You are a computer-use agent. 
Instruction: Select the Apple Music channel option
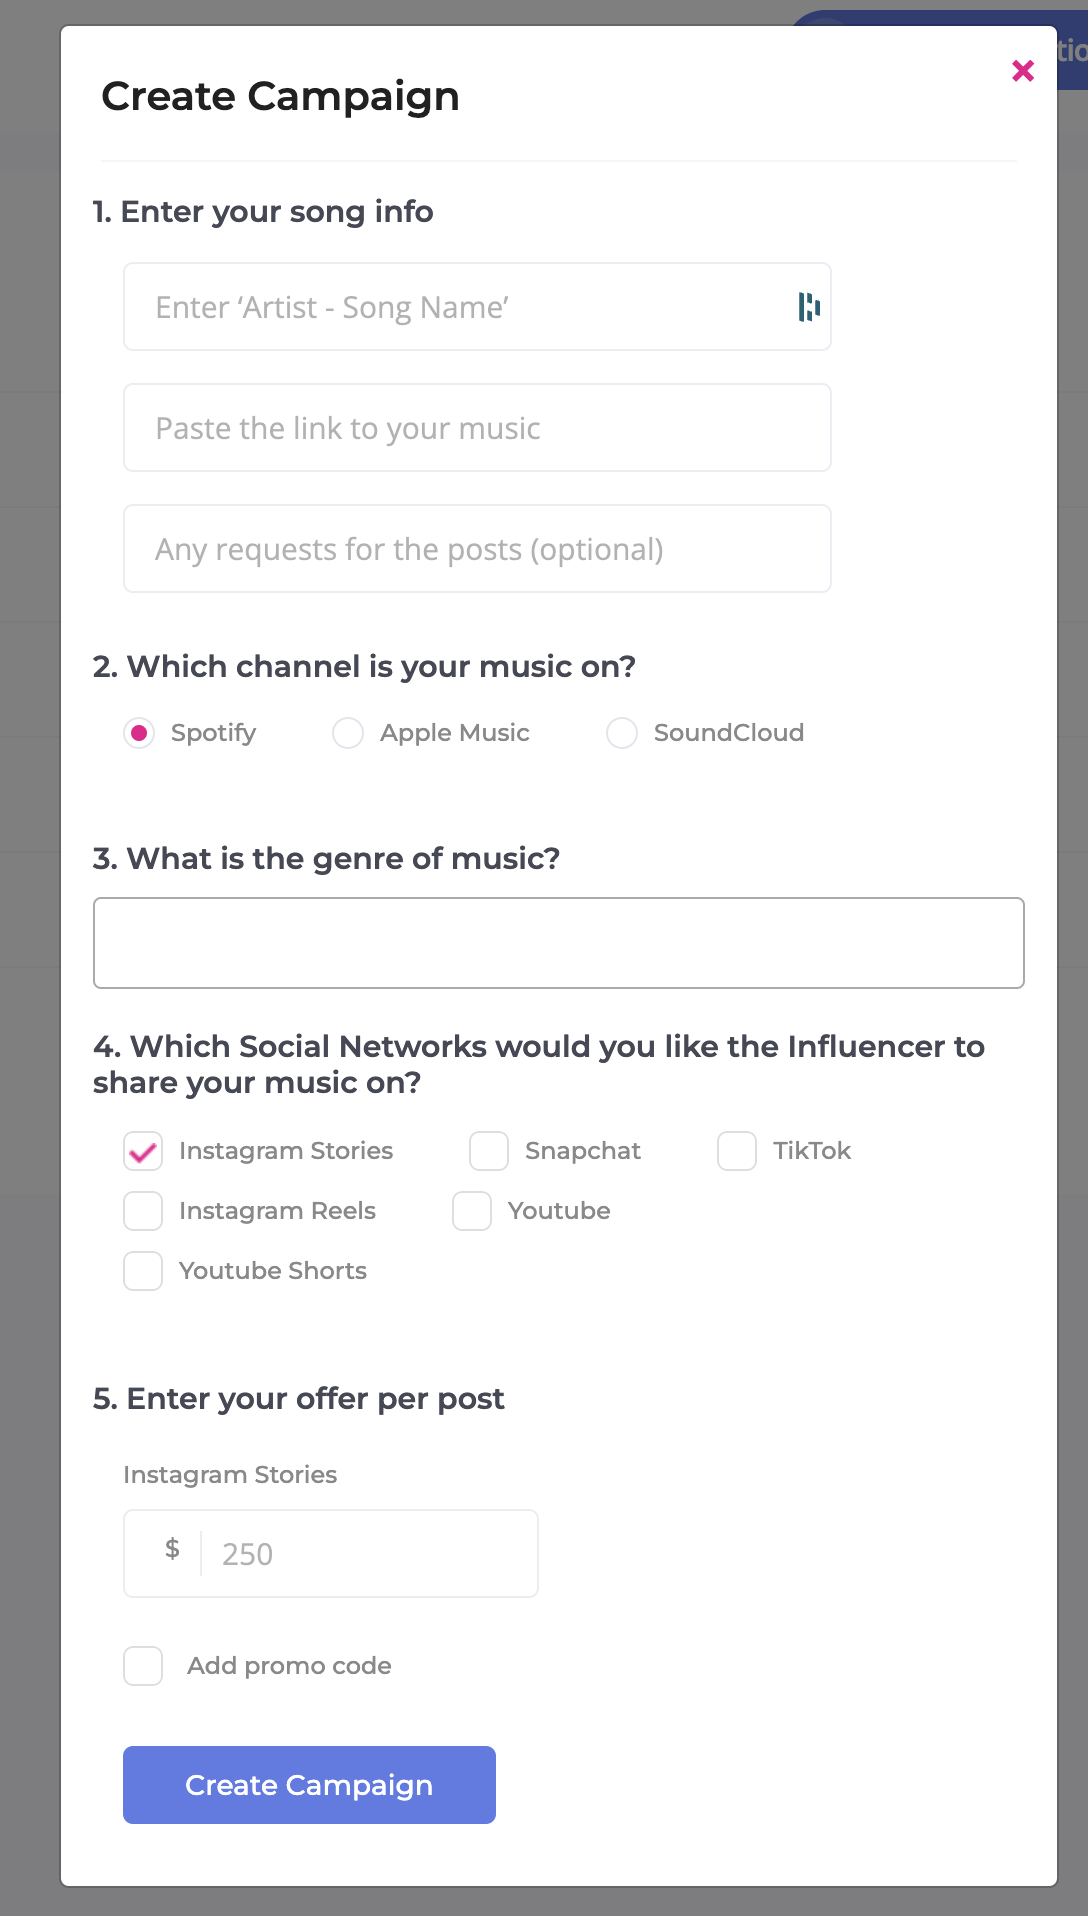tap(348, 733)
